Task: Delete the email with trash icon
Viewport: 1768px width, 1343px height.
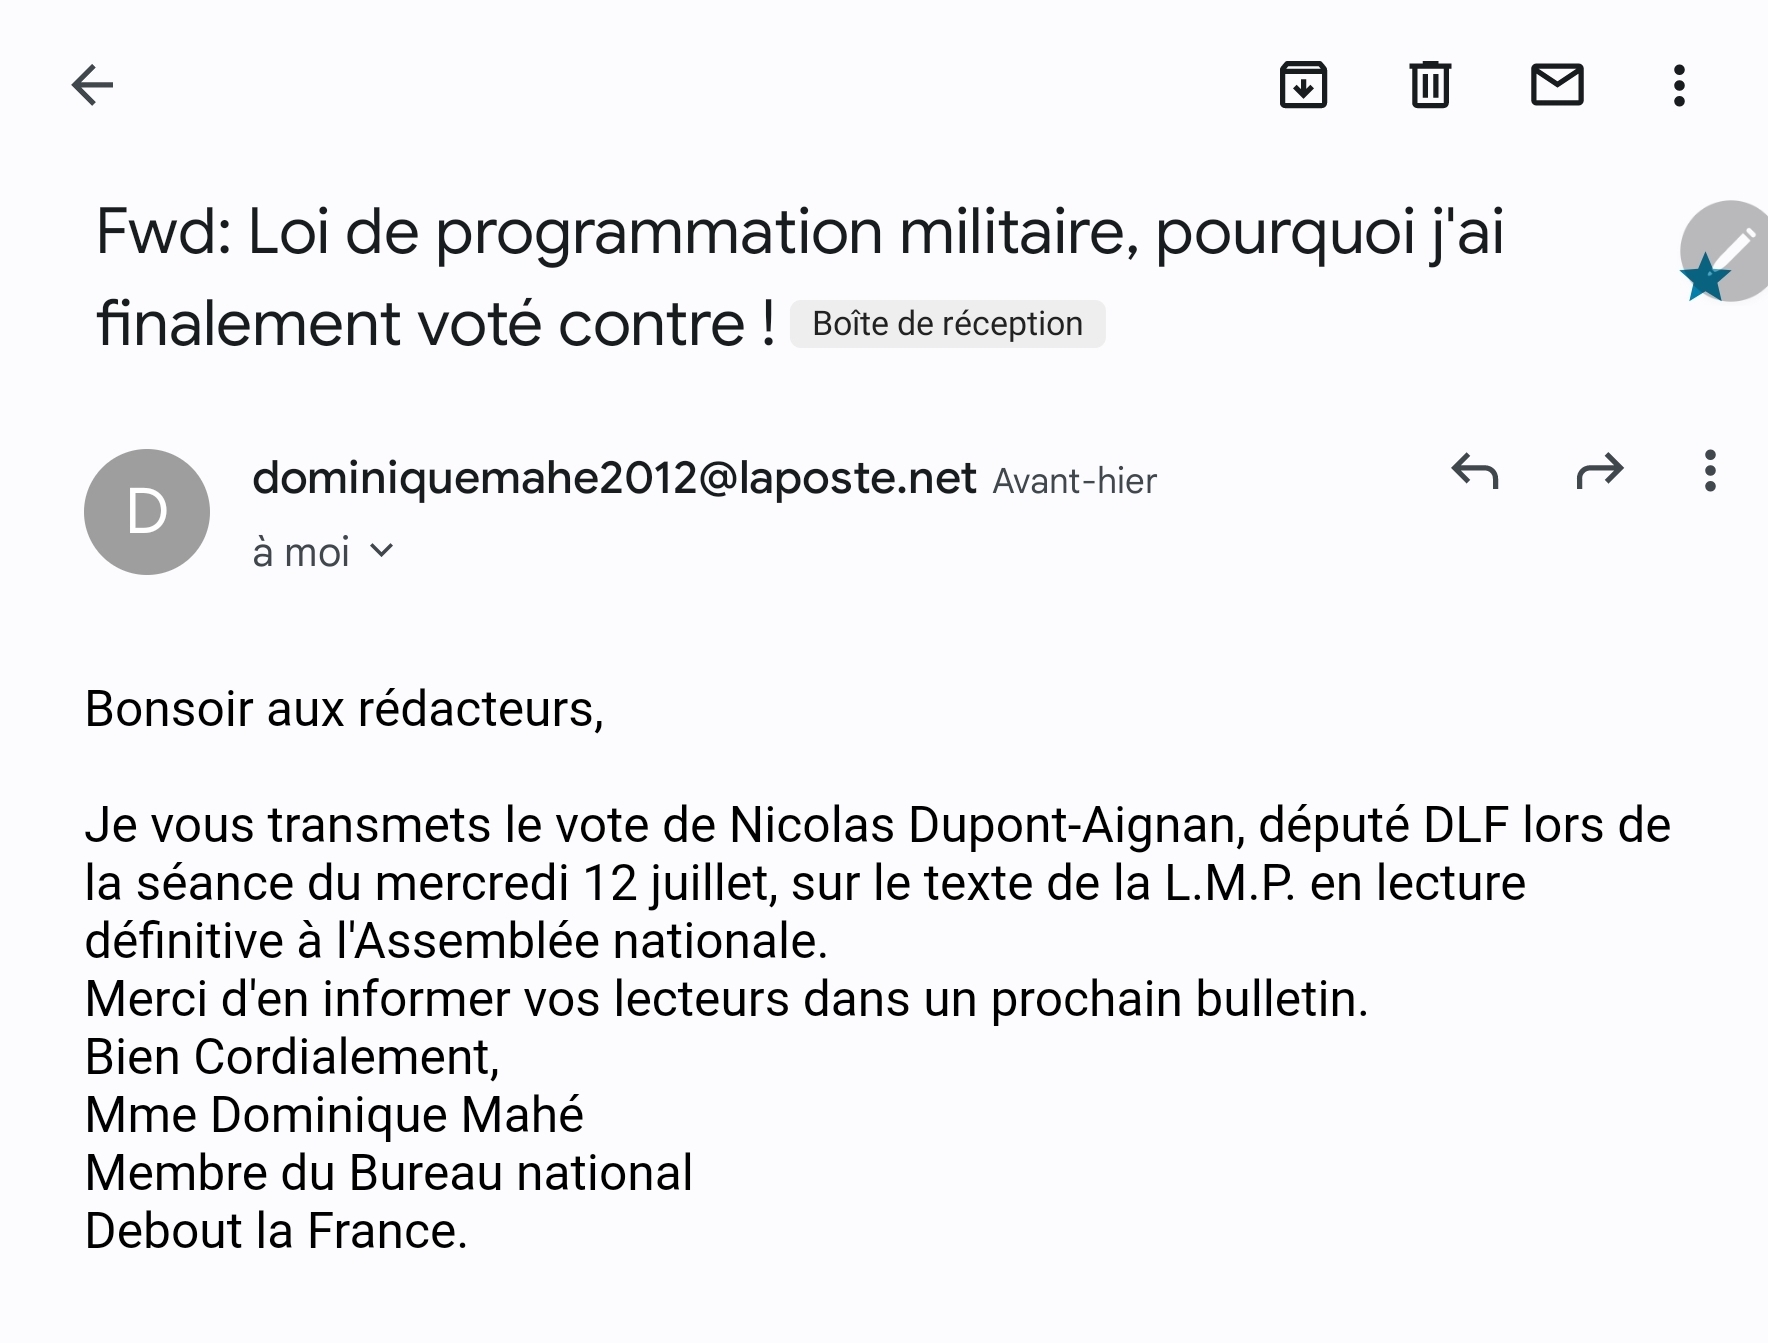Action: tap(1430, 85)
